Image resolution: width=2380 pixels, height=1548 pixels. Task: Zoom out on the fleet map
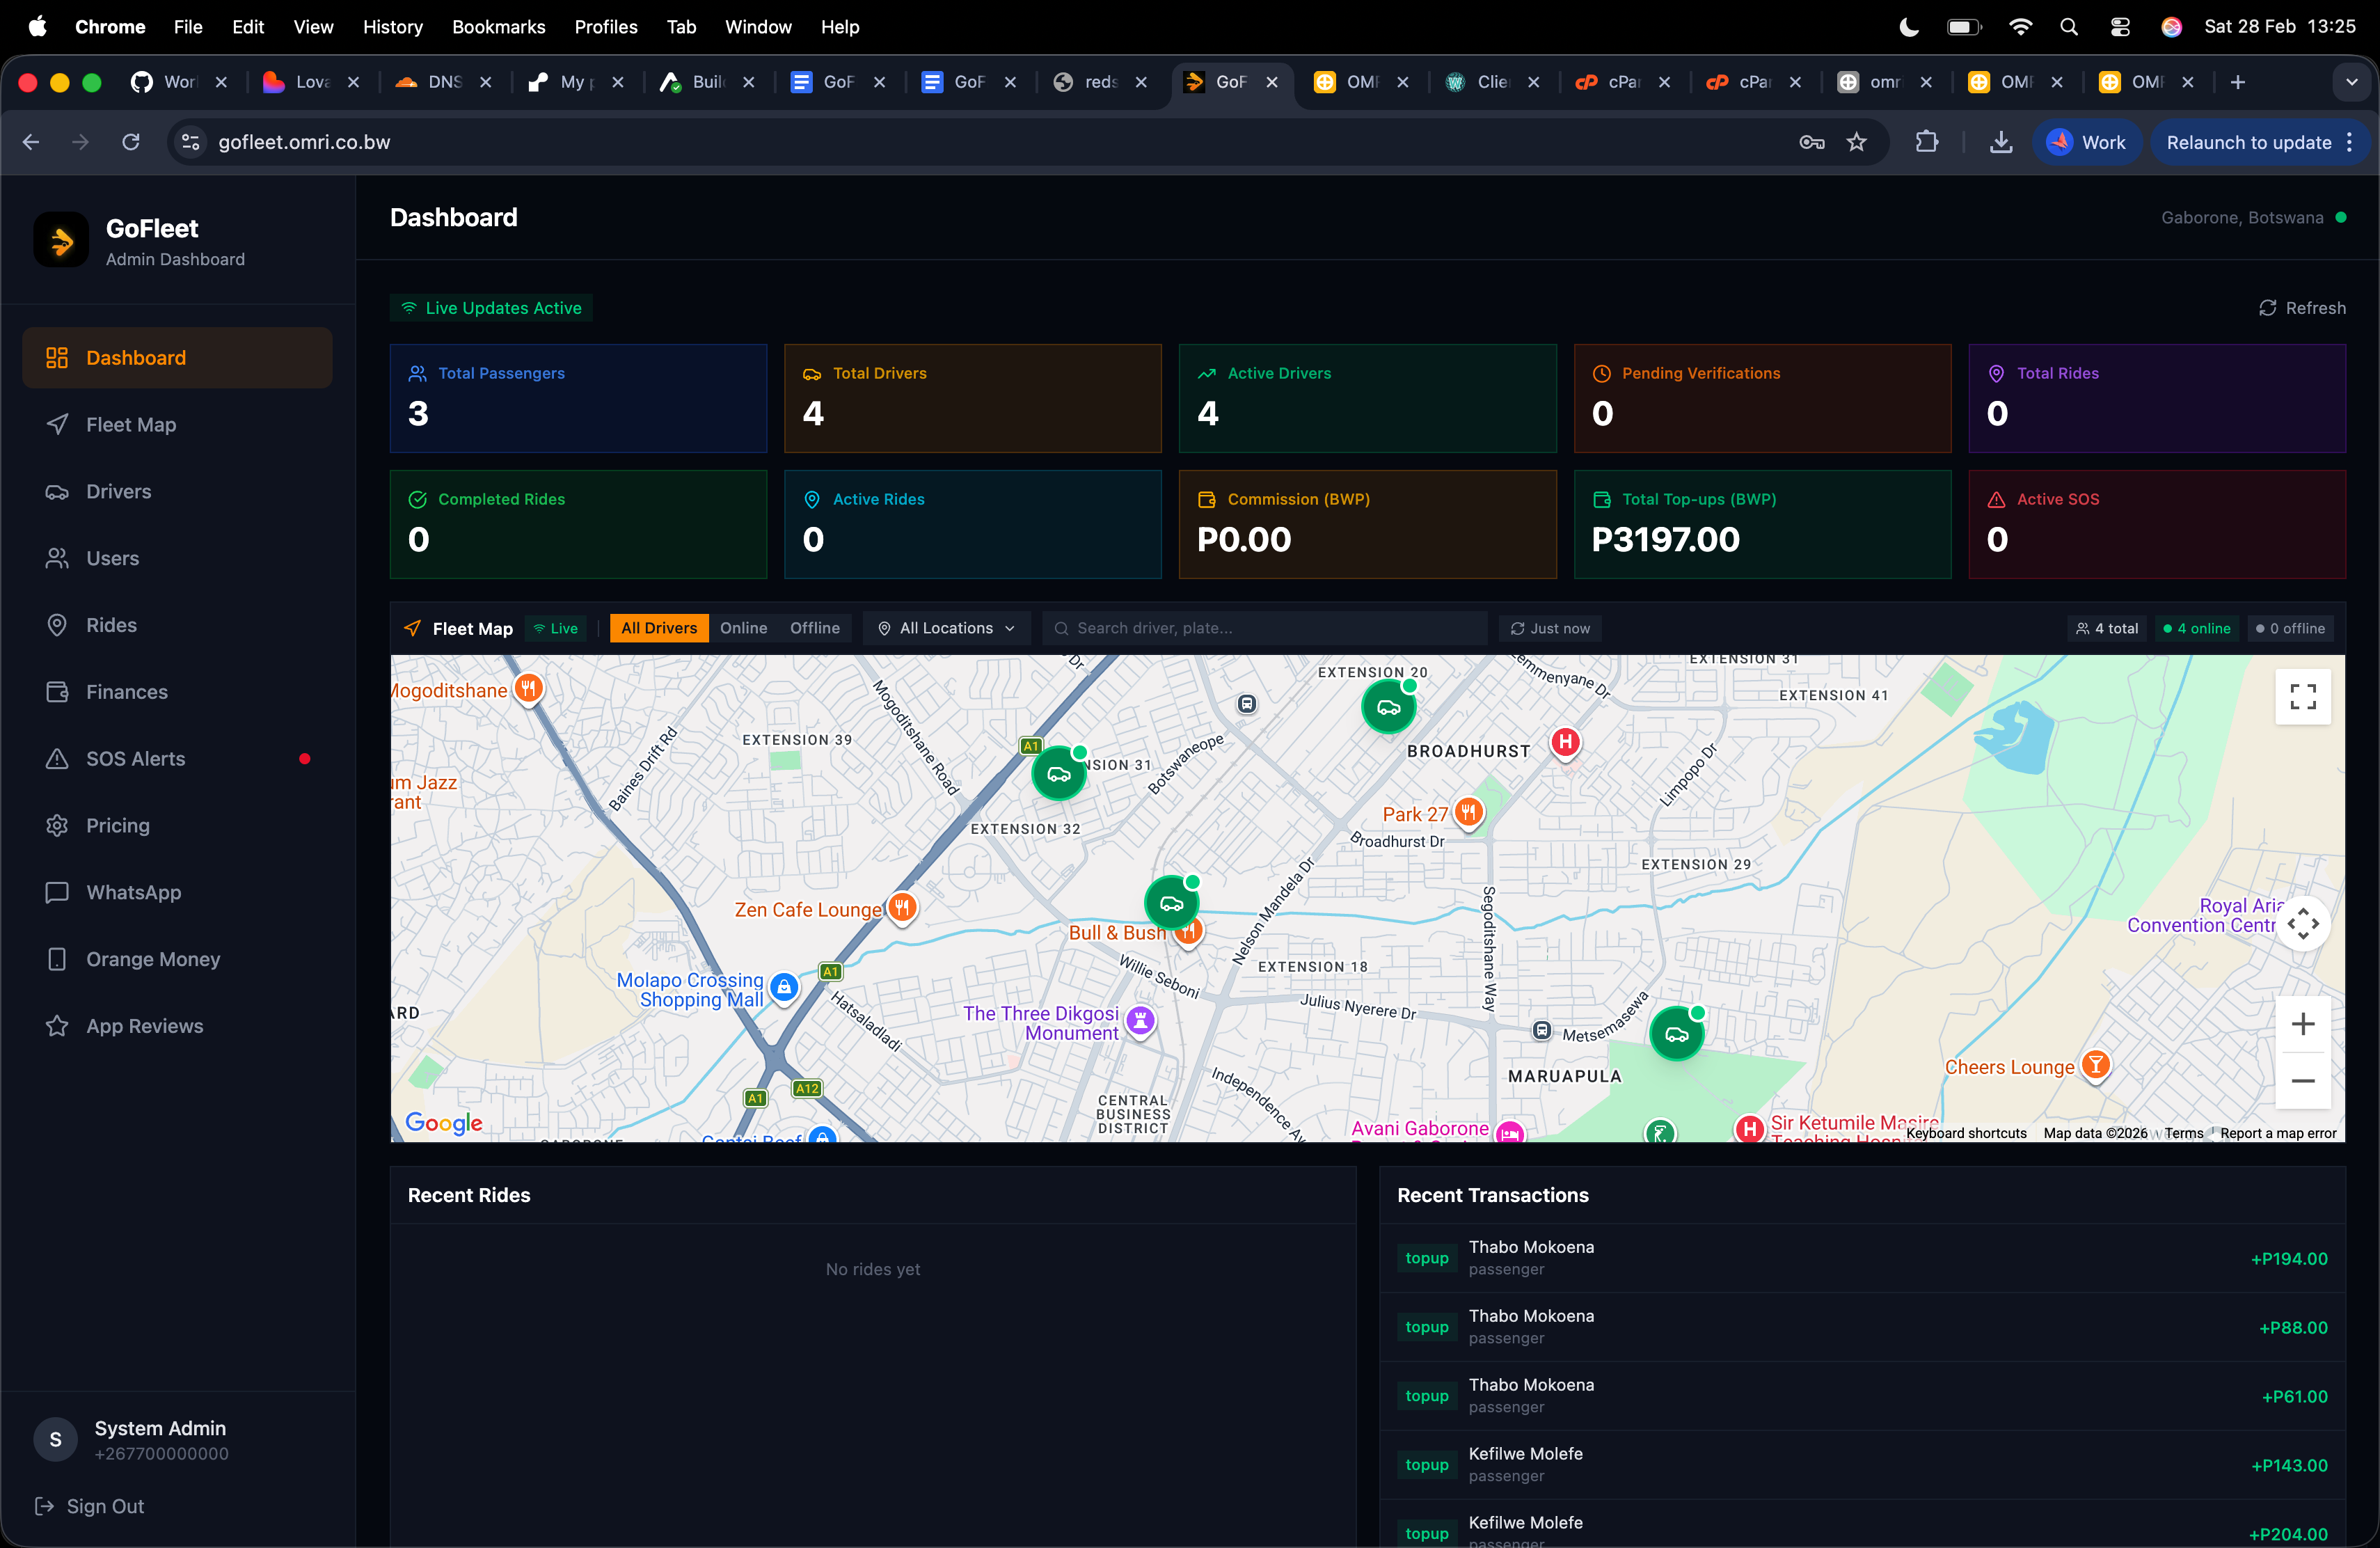point(2303,1080)
